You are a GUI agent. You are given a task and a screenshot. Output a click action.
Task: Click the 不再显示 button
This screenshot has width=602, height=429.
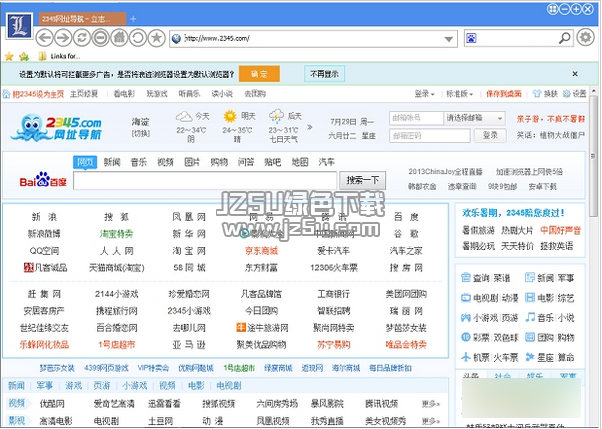(324, 74)
